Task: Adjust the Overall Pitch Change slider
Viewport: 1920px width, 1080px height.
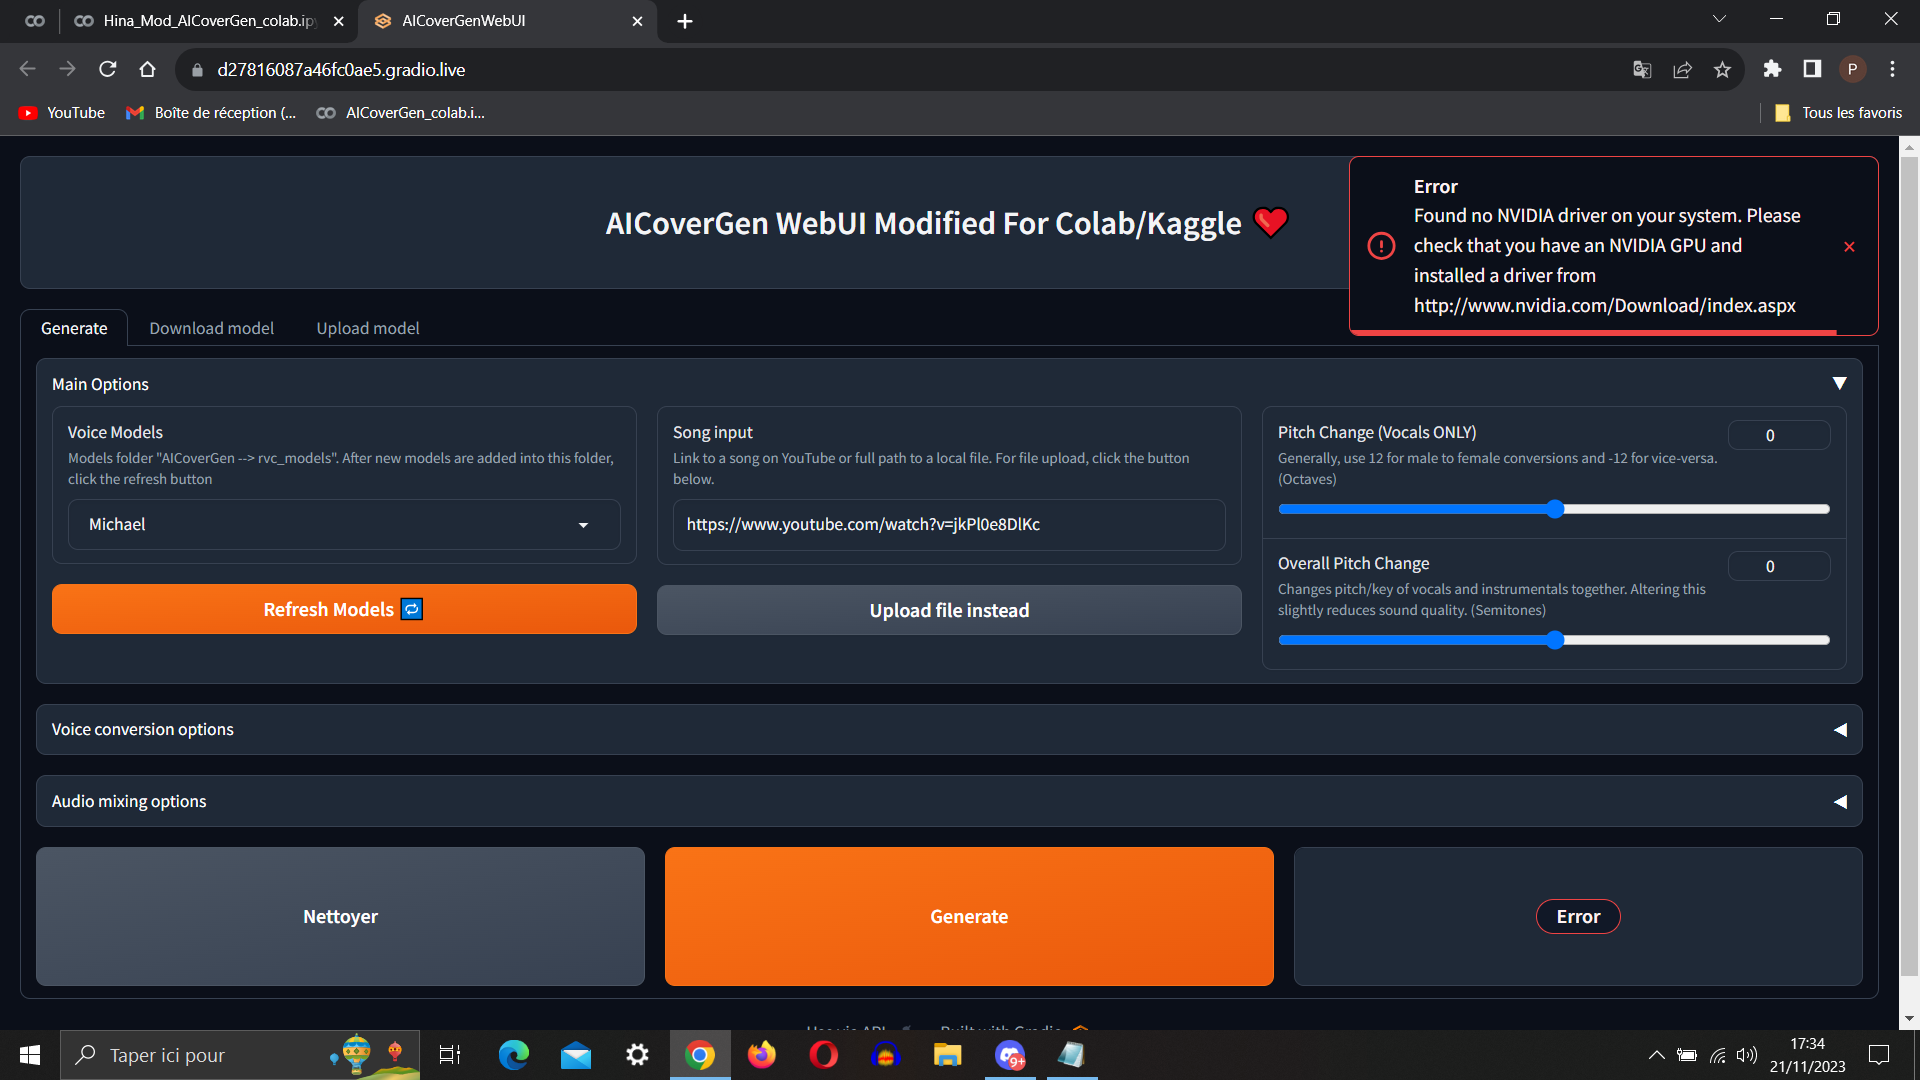Action: click(x=1554, y=640)
